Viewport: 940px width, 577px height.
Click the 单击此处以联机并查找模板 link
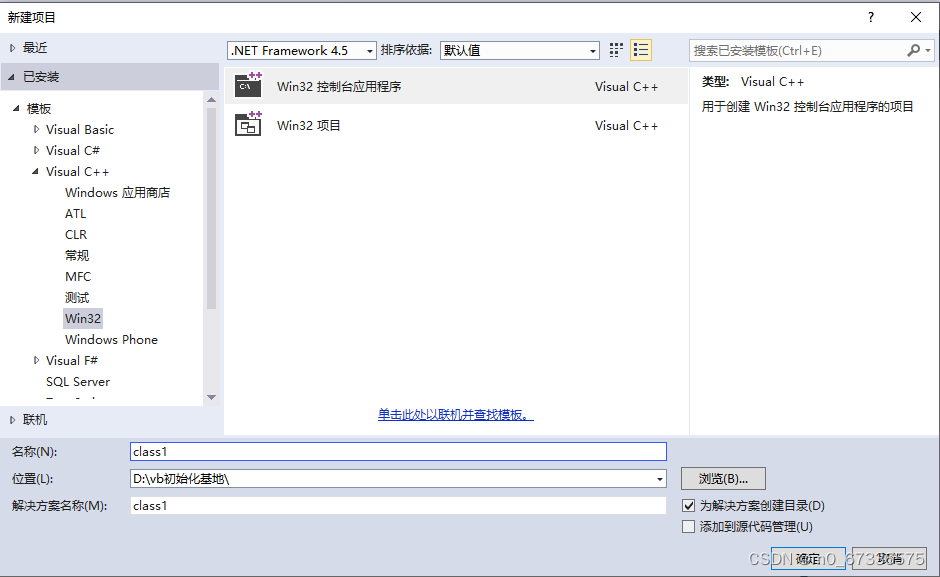[454, 415]
